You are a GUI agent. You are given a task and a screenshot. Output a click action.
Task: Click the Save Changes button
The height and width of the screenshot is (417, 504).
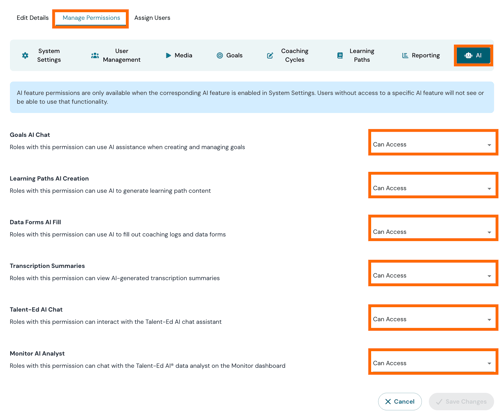point(461,402)
